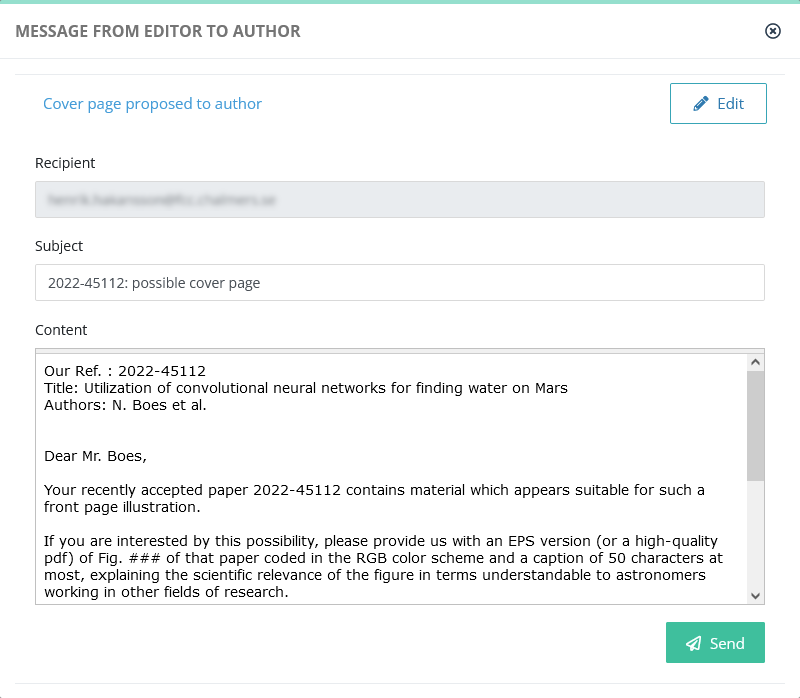
Task: Click the Edit button label text
Action: (730, 104)
